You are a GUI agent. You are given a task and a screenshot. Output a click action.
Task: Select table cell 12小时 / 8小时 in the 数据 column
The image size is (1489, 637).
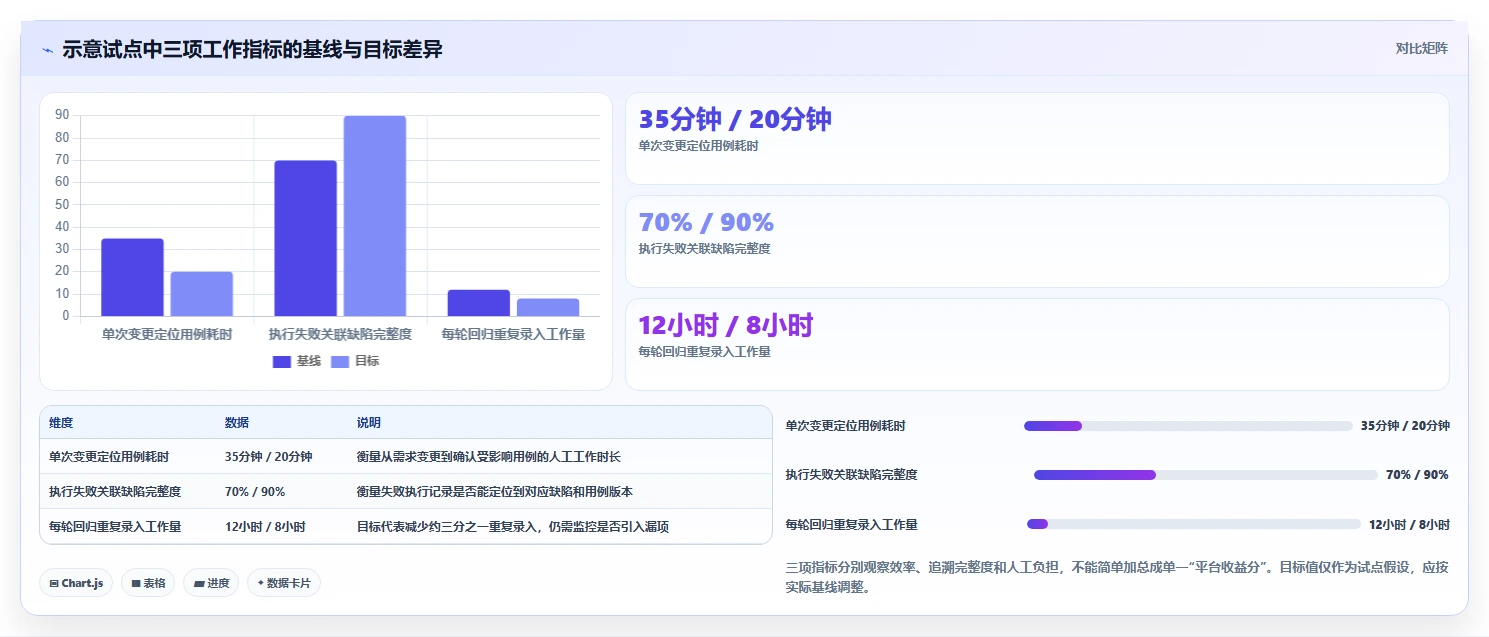pos(265,526)
